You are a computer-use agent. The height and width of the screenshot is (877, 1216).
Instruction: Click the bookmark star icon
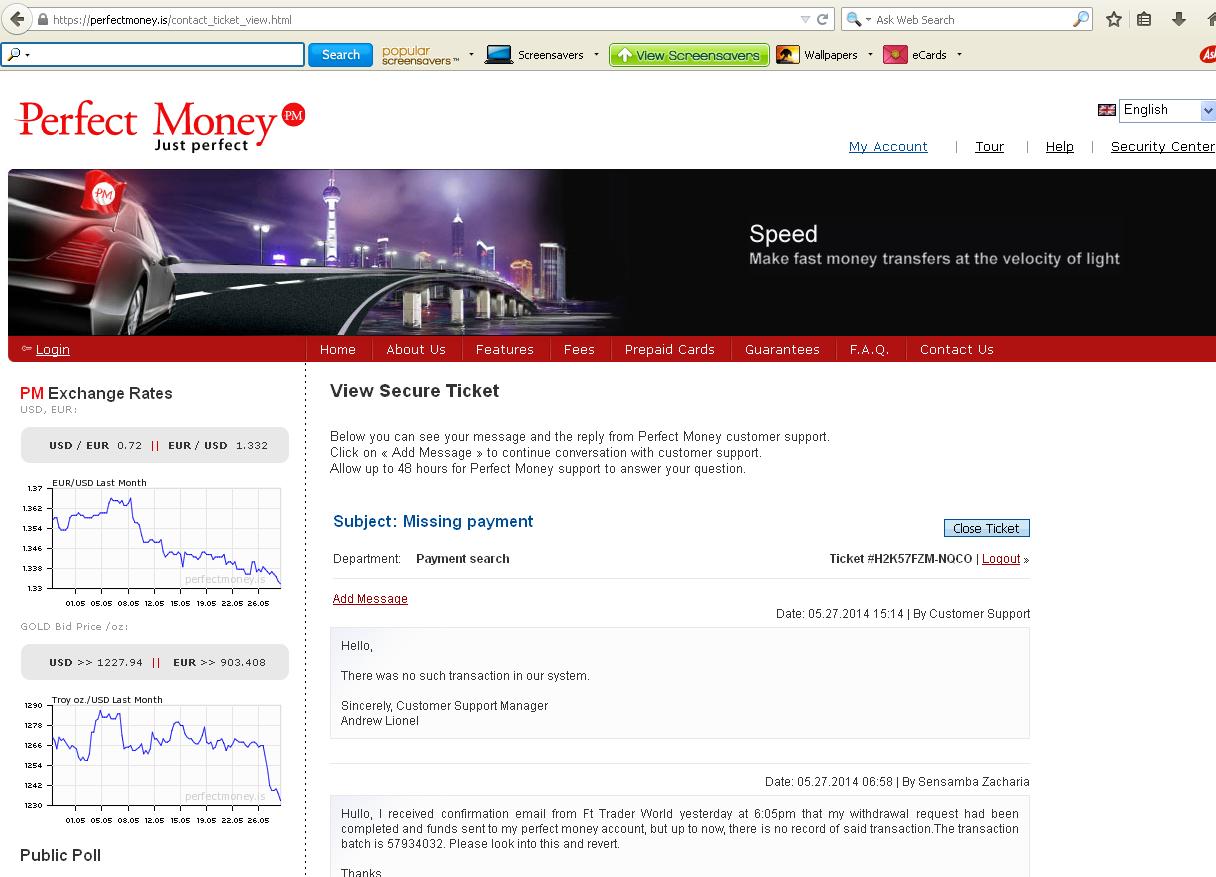pyautogui.click(x=1113, y=19)
